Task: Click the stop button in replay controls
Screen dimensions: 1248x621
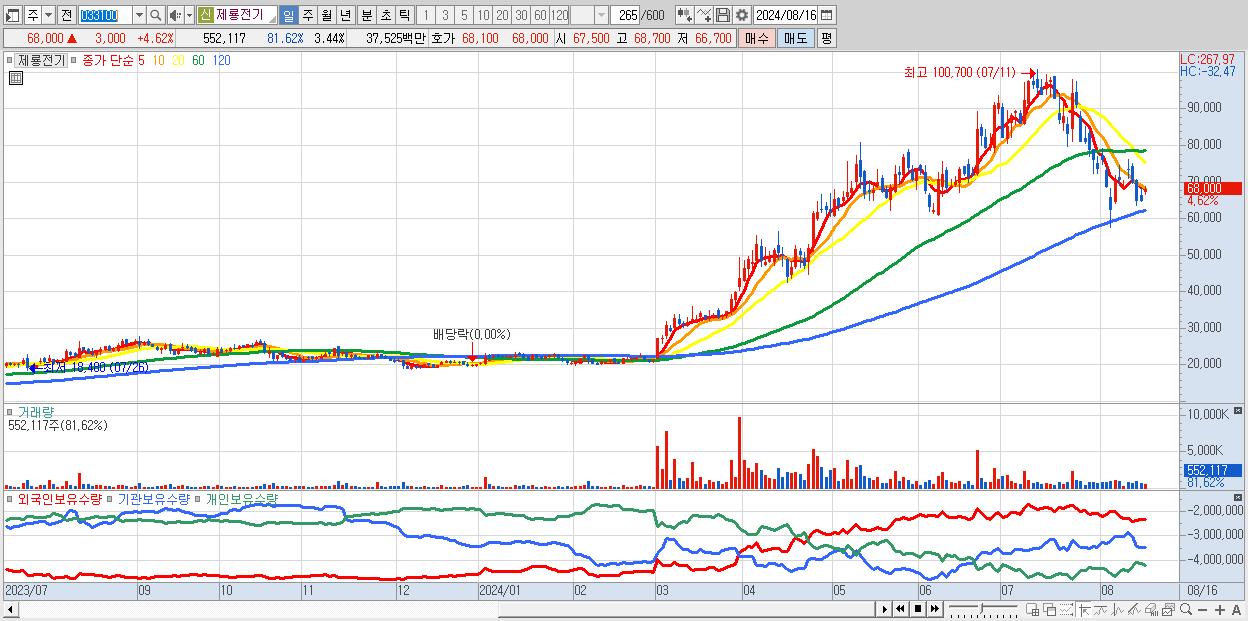Action: [x=917, y=609]
